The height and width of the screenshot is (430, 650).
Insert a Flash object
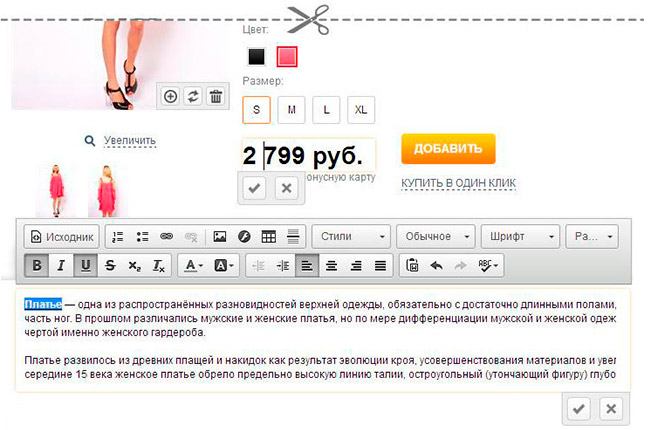click(x=244, y=237)
